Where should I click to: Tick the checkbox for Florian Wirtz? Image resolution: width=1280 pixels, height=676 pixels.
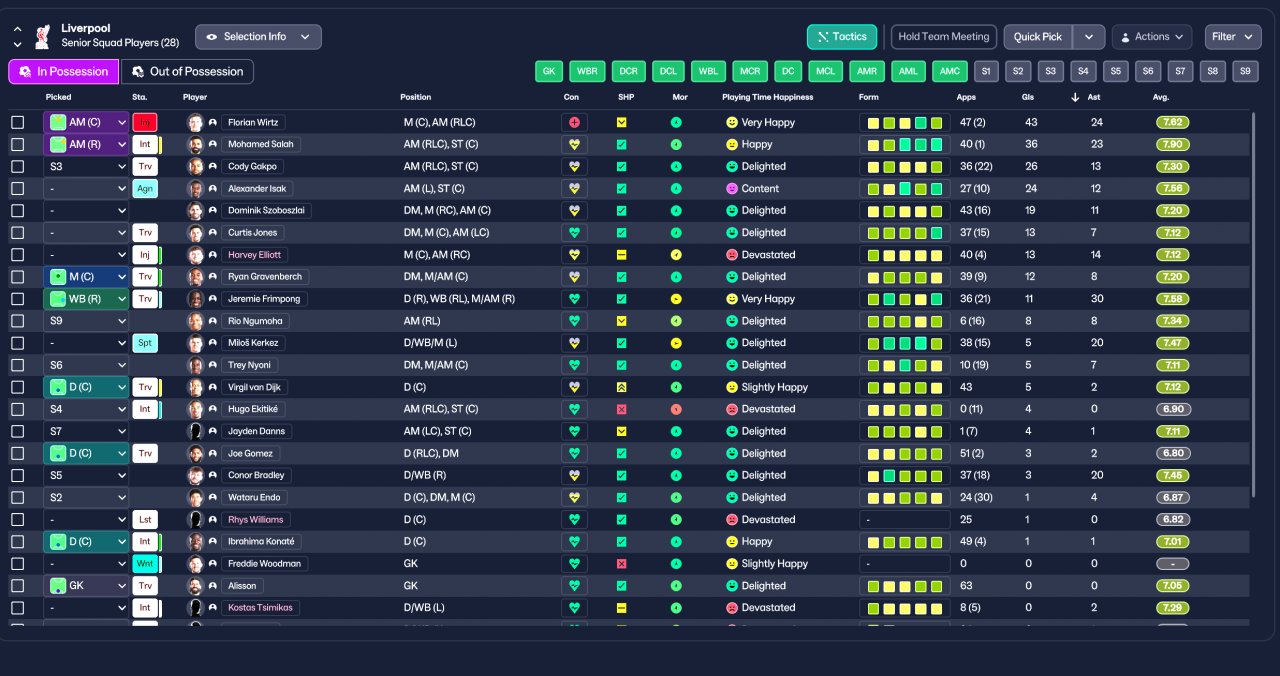click(x=17, y=122)
